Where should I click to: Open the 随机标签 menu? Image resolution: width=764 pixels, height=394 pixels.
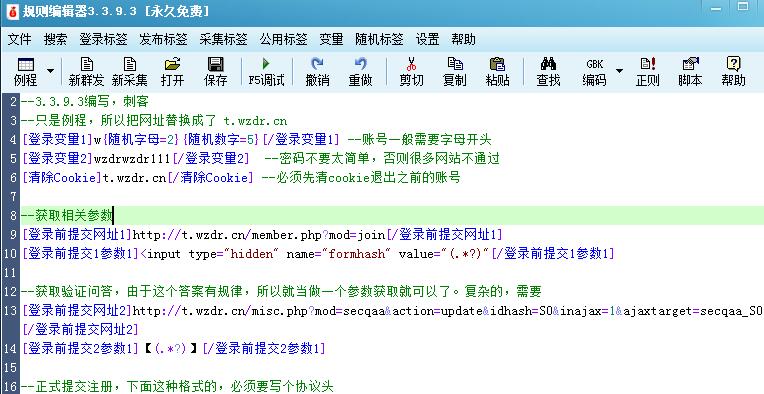(379, 39)
